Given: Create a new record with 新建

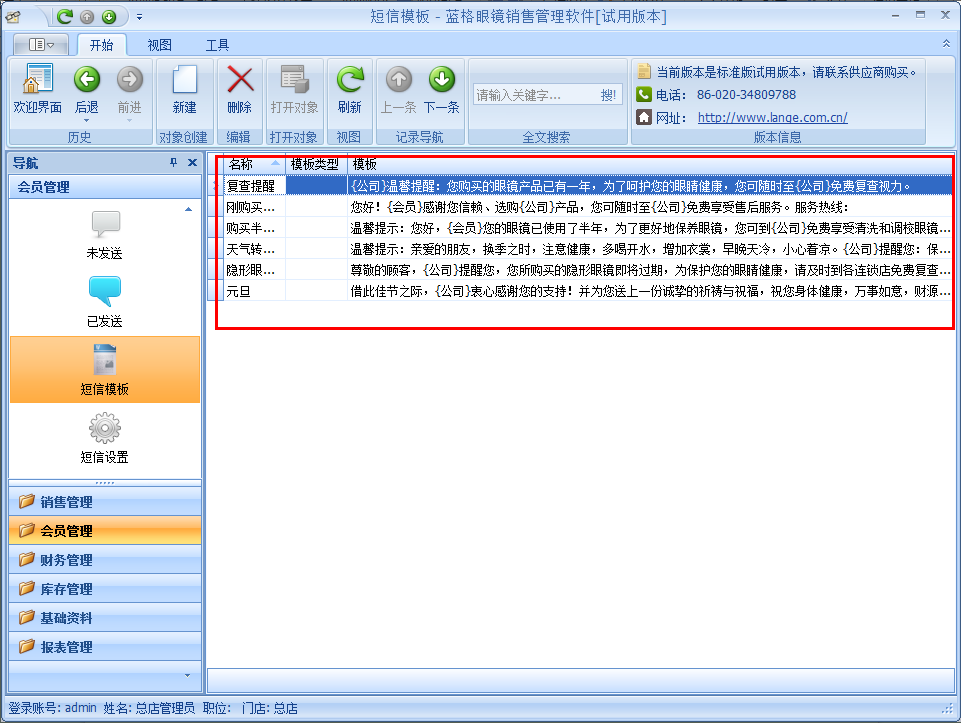Looking at the screenshot, I should (184, 89).
